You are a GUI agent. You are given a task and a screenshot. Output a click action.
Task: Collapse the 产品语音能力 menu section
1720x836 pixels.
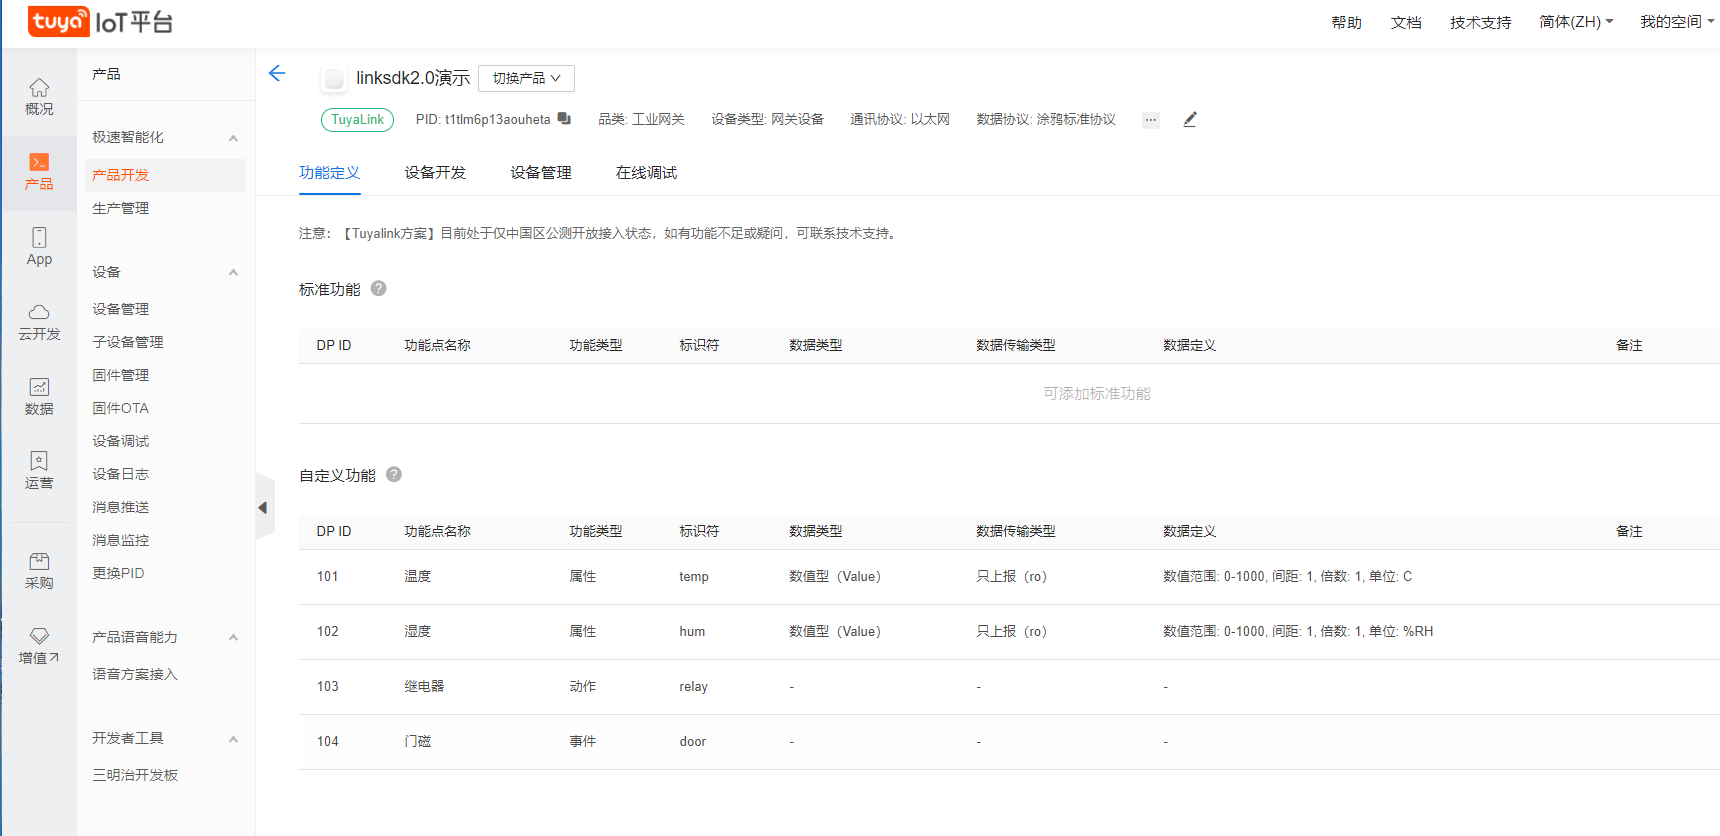(x=233, y=637)
